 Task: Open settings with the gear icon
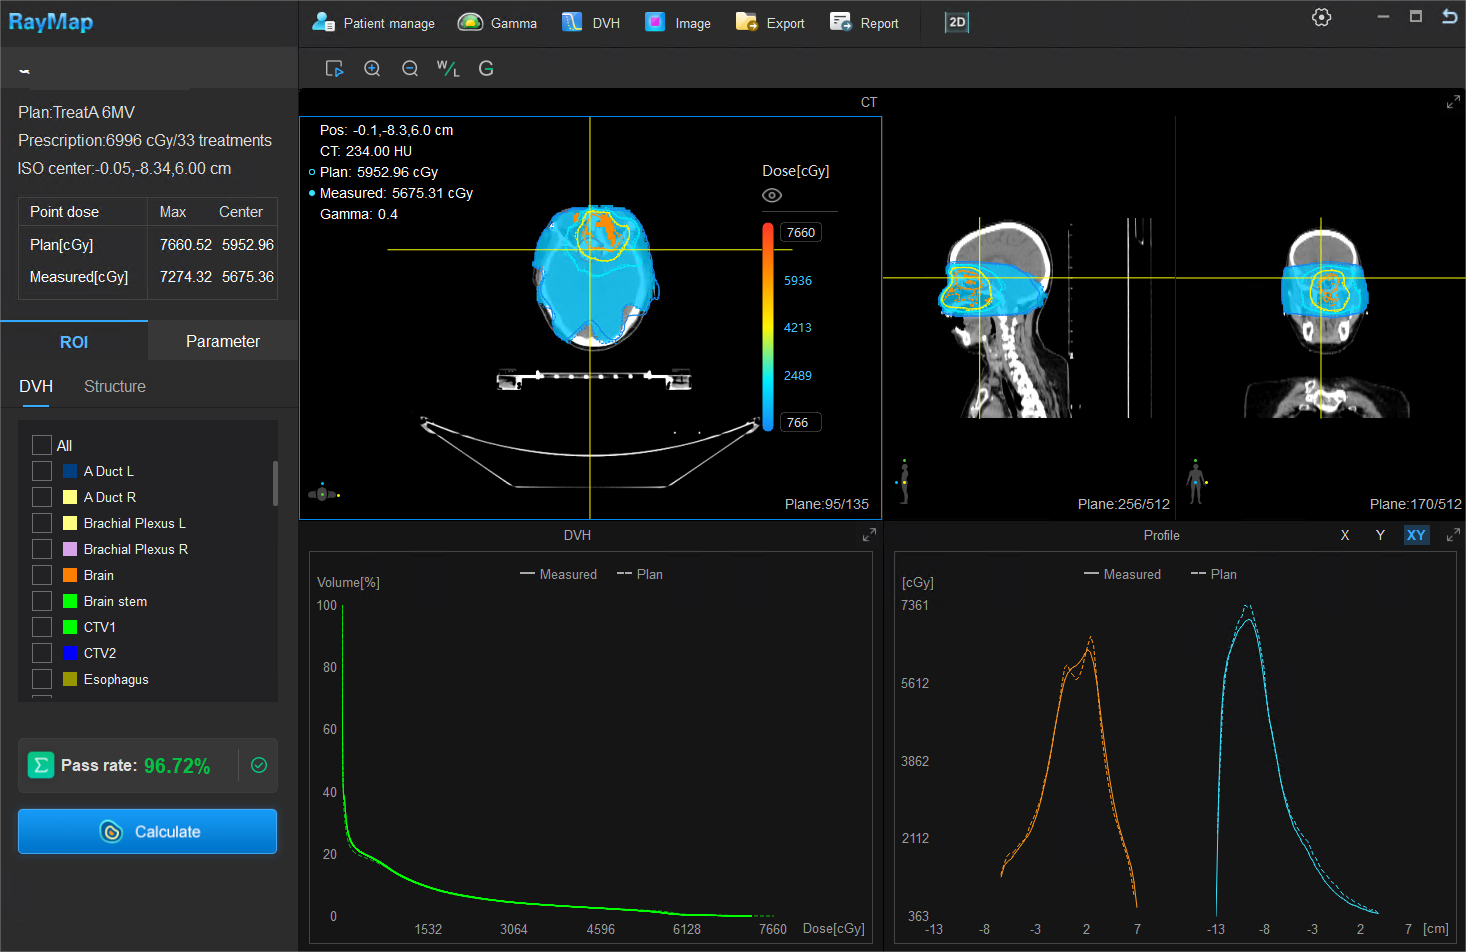1321,17
